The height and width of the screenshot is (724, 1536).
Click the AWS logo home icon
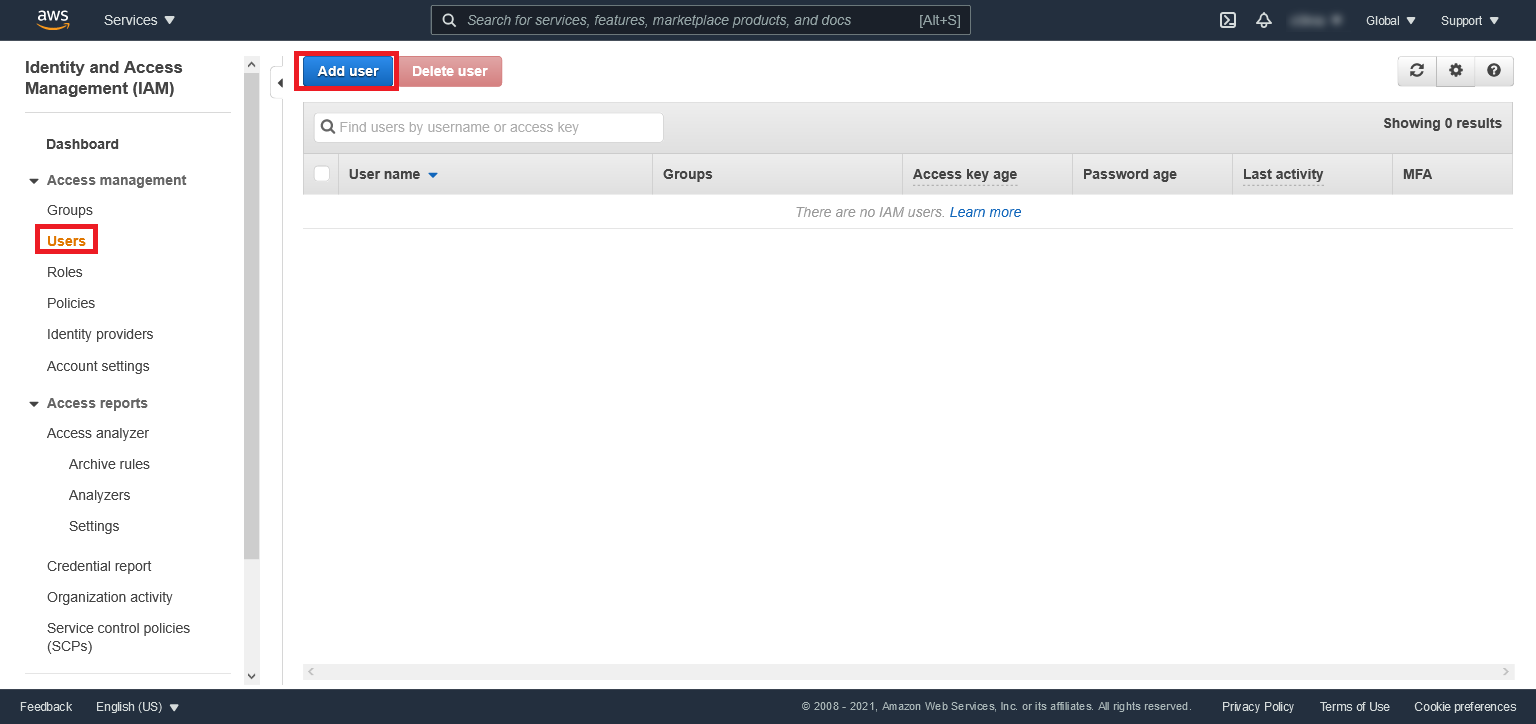[x=53, y=19]
